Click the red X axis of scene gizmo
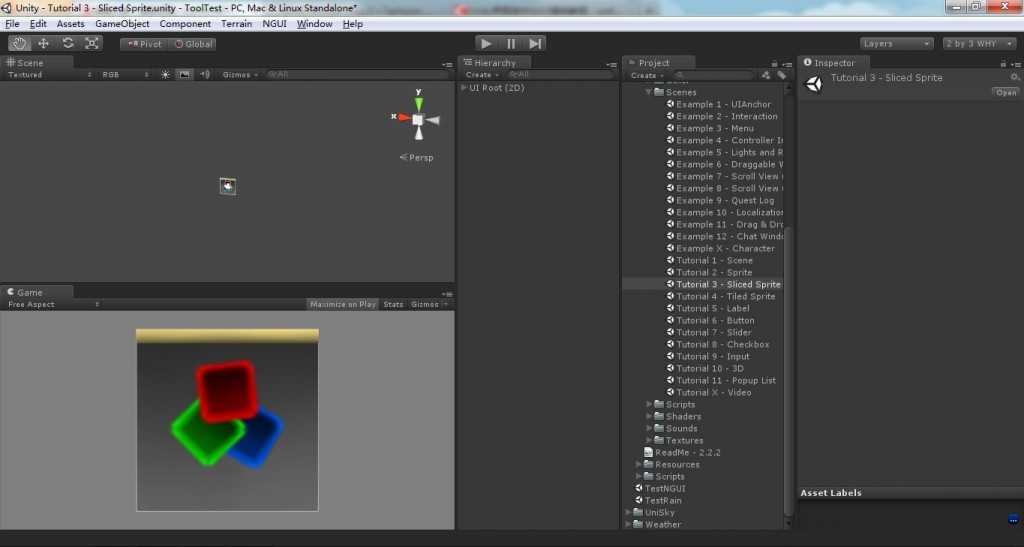 click(x=404, y=118)
